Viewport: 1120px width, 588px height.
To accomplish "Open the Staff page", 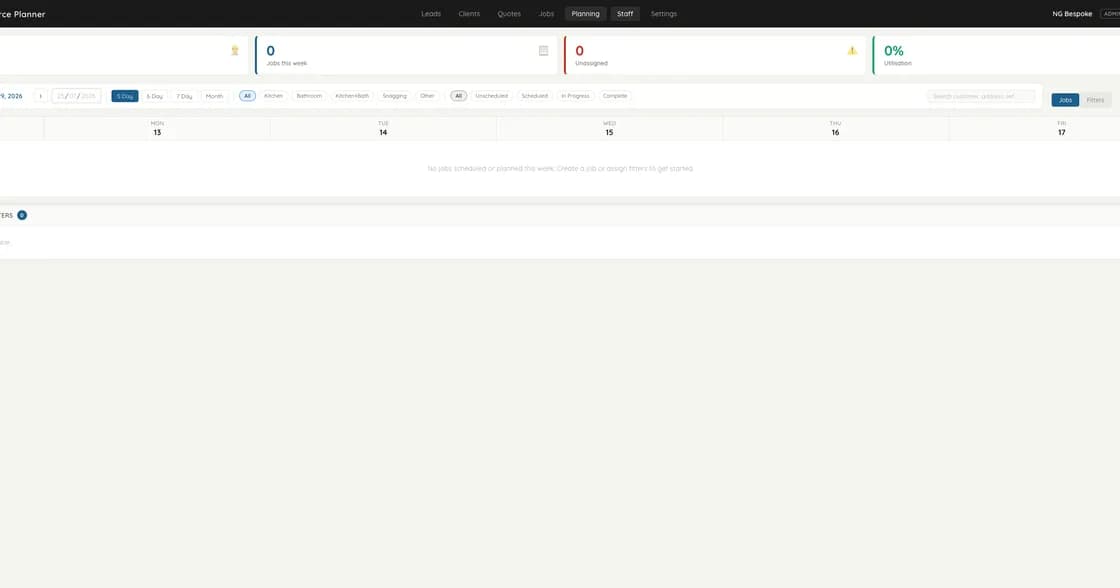I will coord(625,14).
